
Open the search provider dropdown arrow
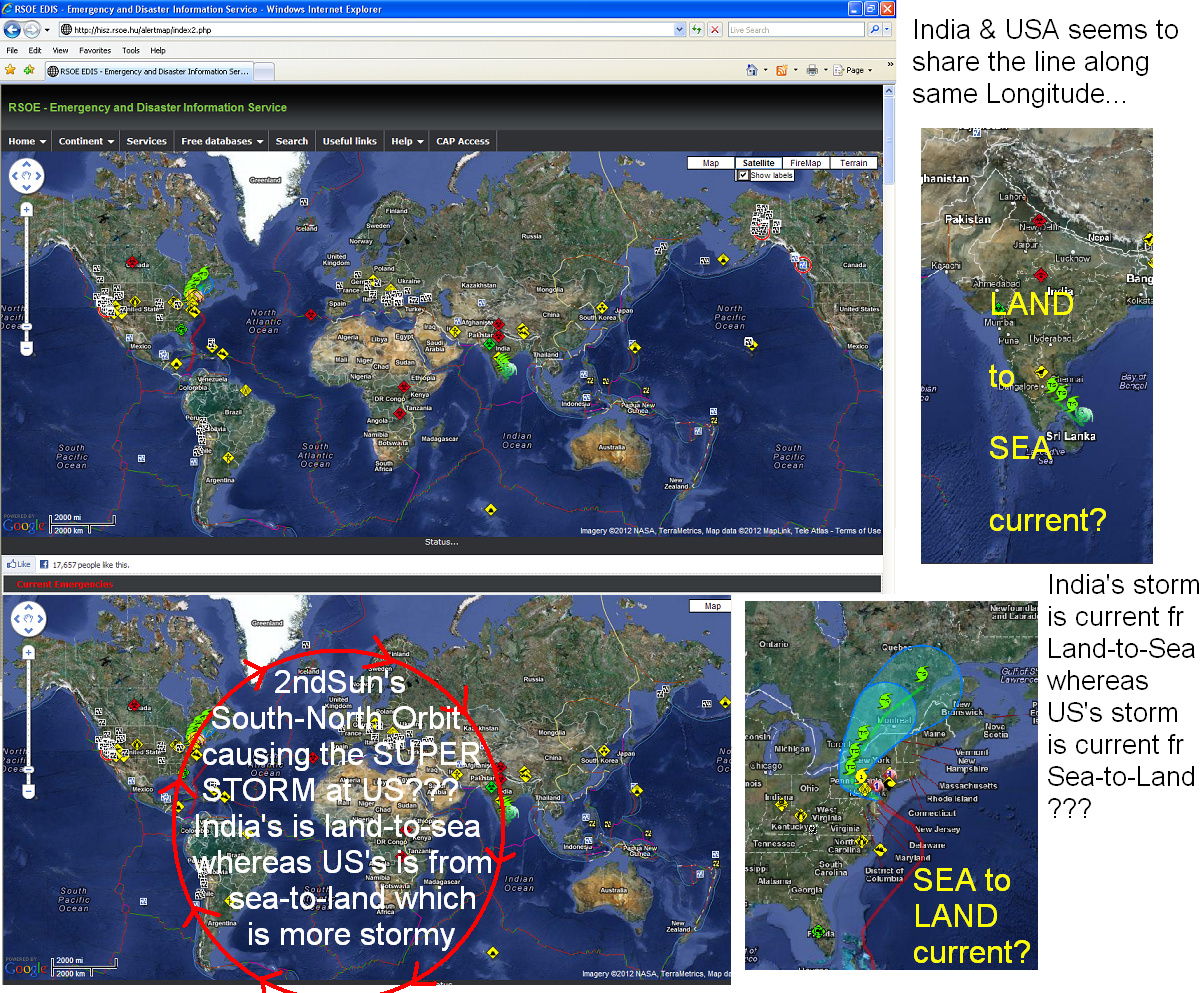pos(887,30)
